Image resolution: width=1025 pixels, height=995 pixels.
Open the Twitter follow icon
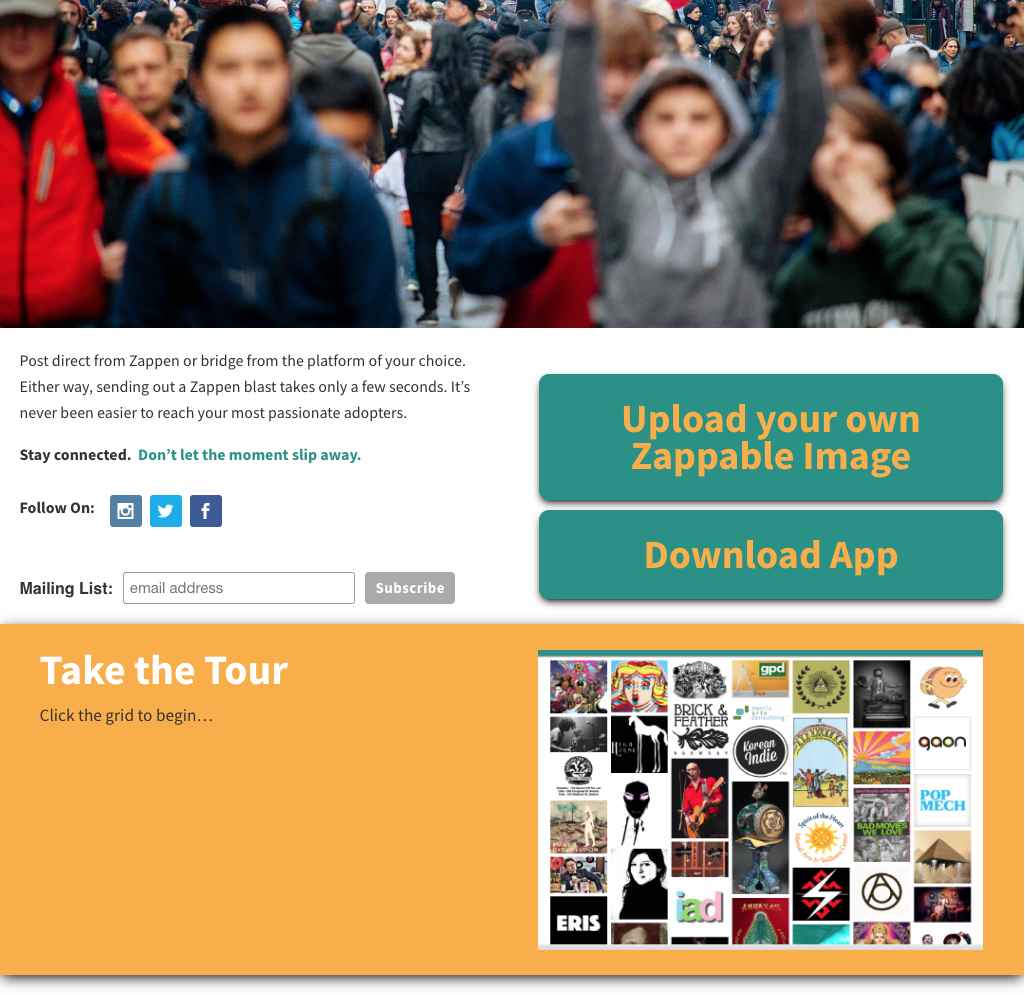click(x=165, y=511)
